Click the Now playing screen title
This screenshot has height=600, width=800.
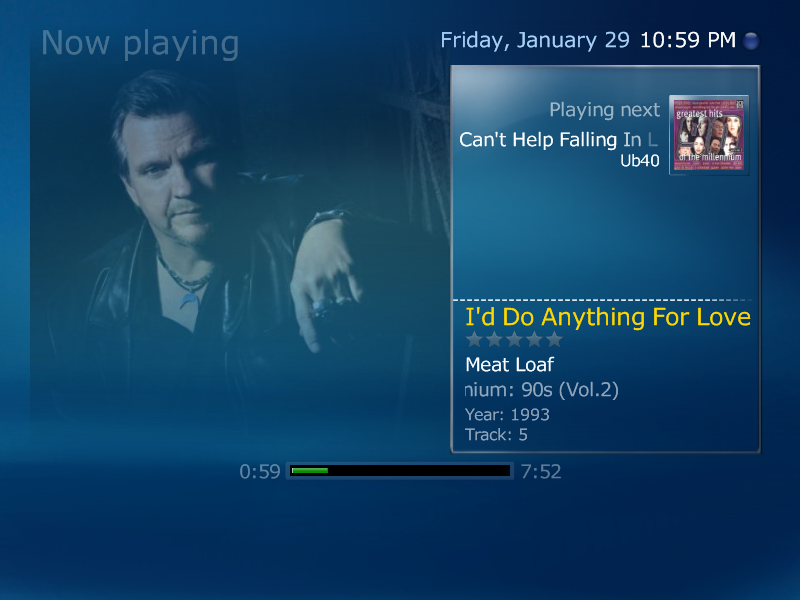[x=140, y=44]
